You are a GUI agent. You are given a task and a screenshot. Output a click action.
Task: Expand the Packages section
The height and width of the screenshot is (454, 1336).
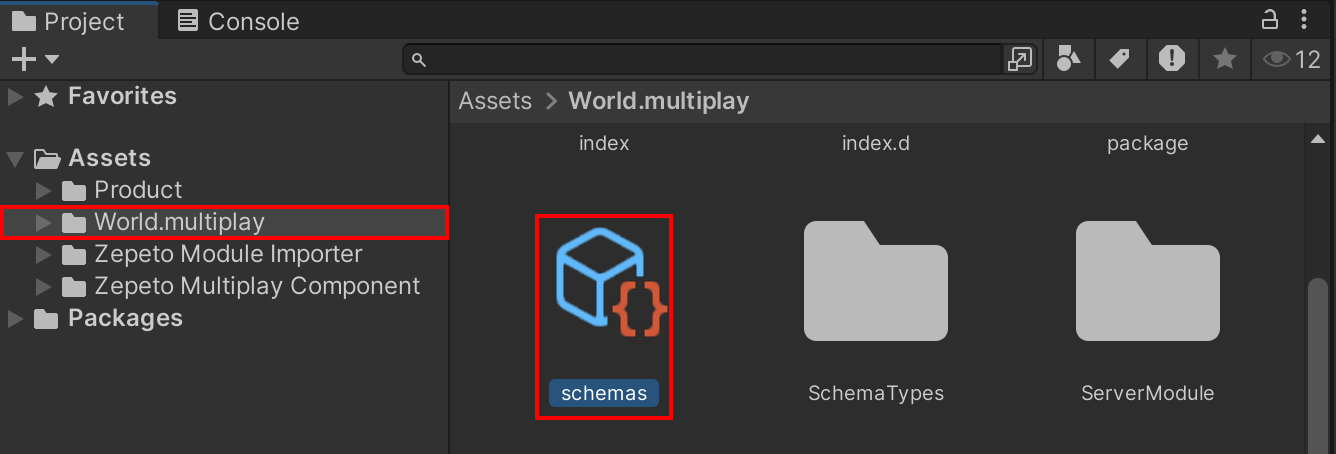click(x=15, y=319)
